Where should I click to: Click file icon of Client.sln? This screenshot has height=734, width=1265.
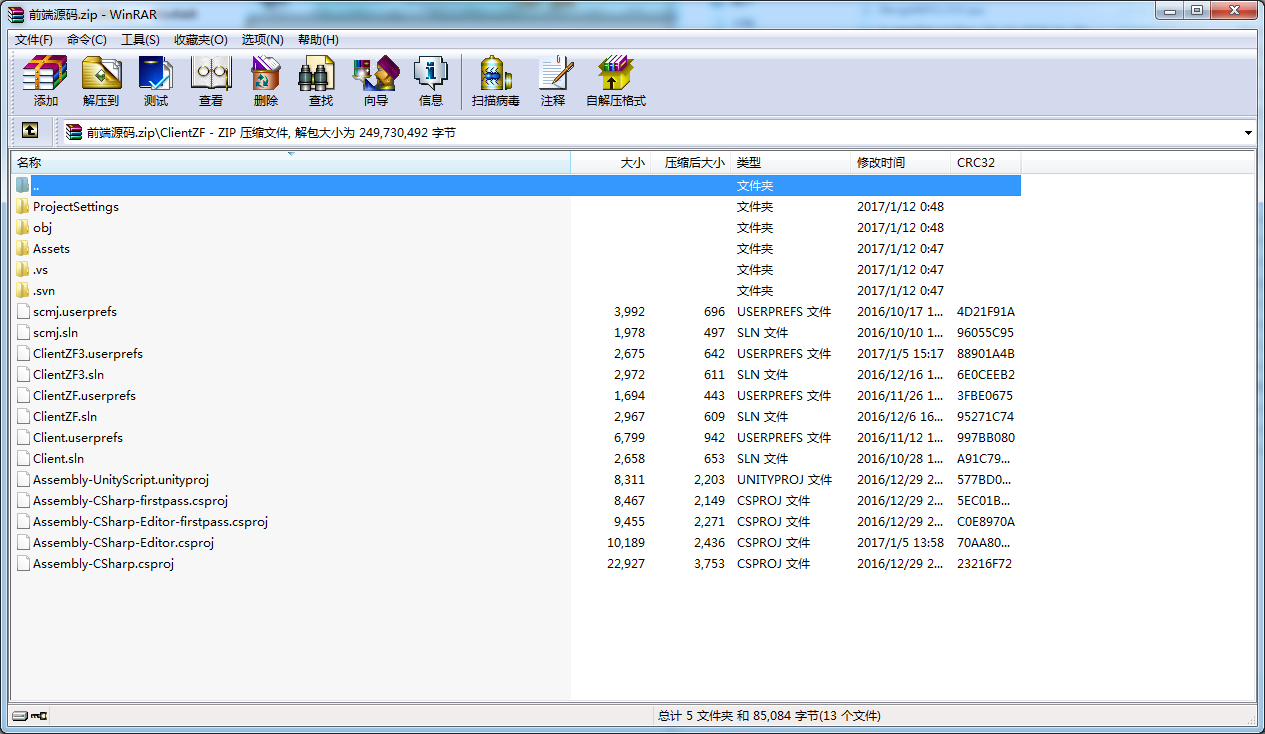coord(23,458)
